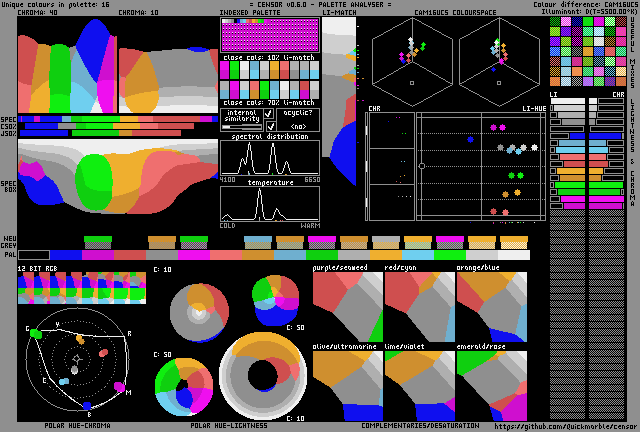Click the orange Y marker on polar plot
This screenshot has width=640, height=432.
80,339
